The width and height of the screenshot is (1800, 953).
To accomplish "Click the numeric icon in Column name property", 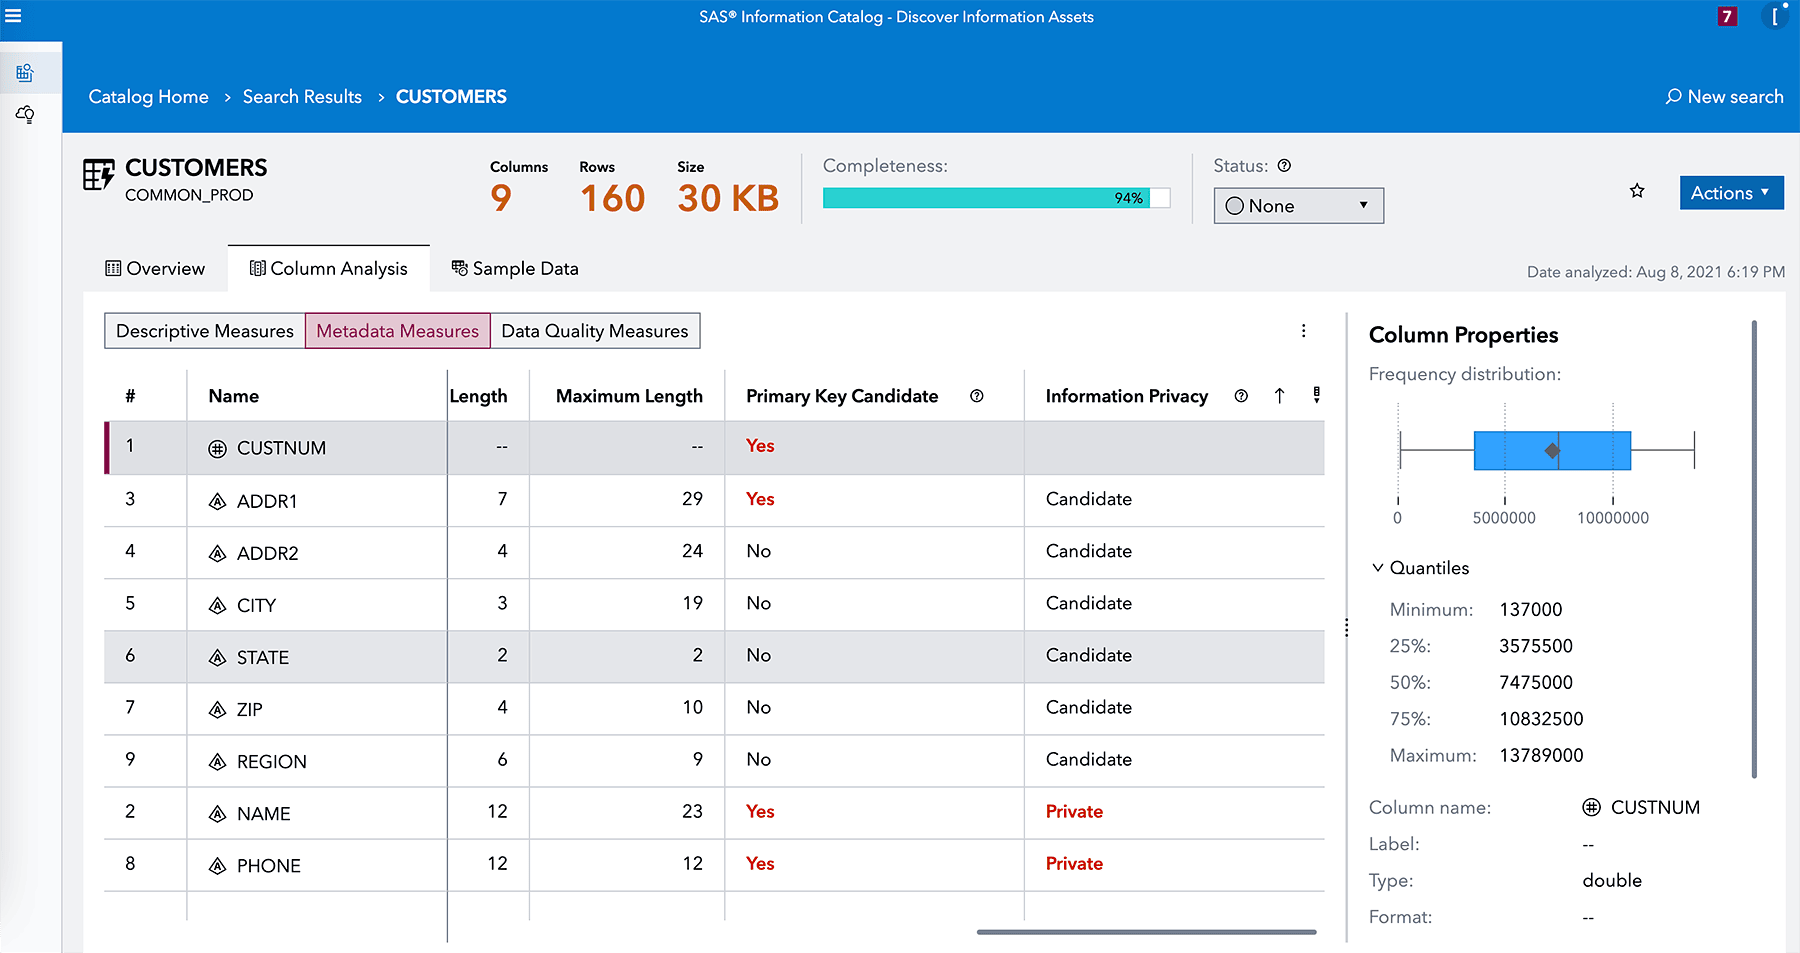I will pyautogui.click(x=1591, y=807).
